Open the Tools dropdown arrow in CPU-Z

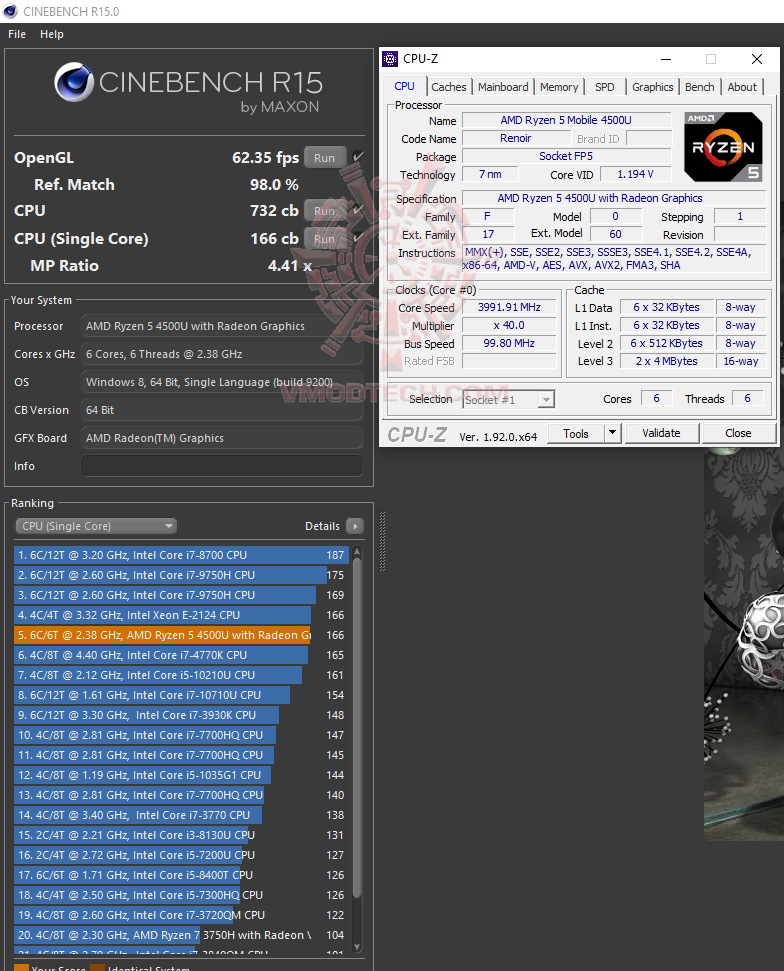[x=612, y=433]
